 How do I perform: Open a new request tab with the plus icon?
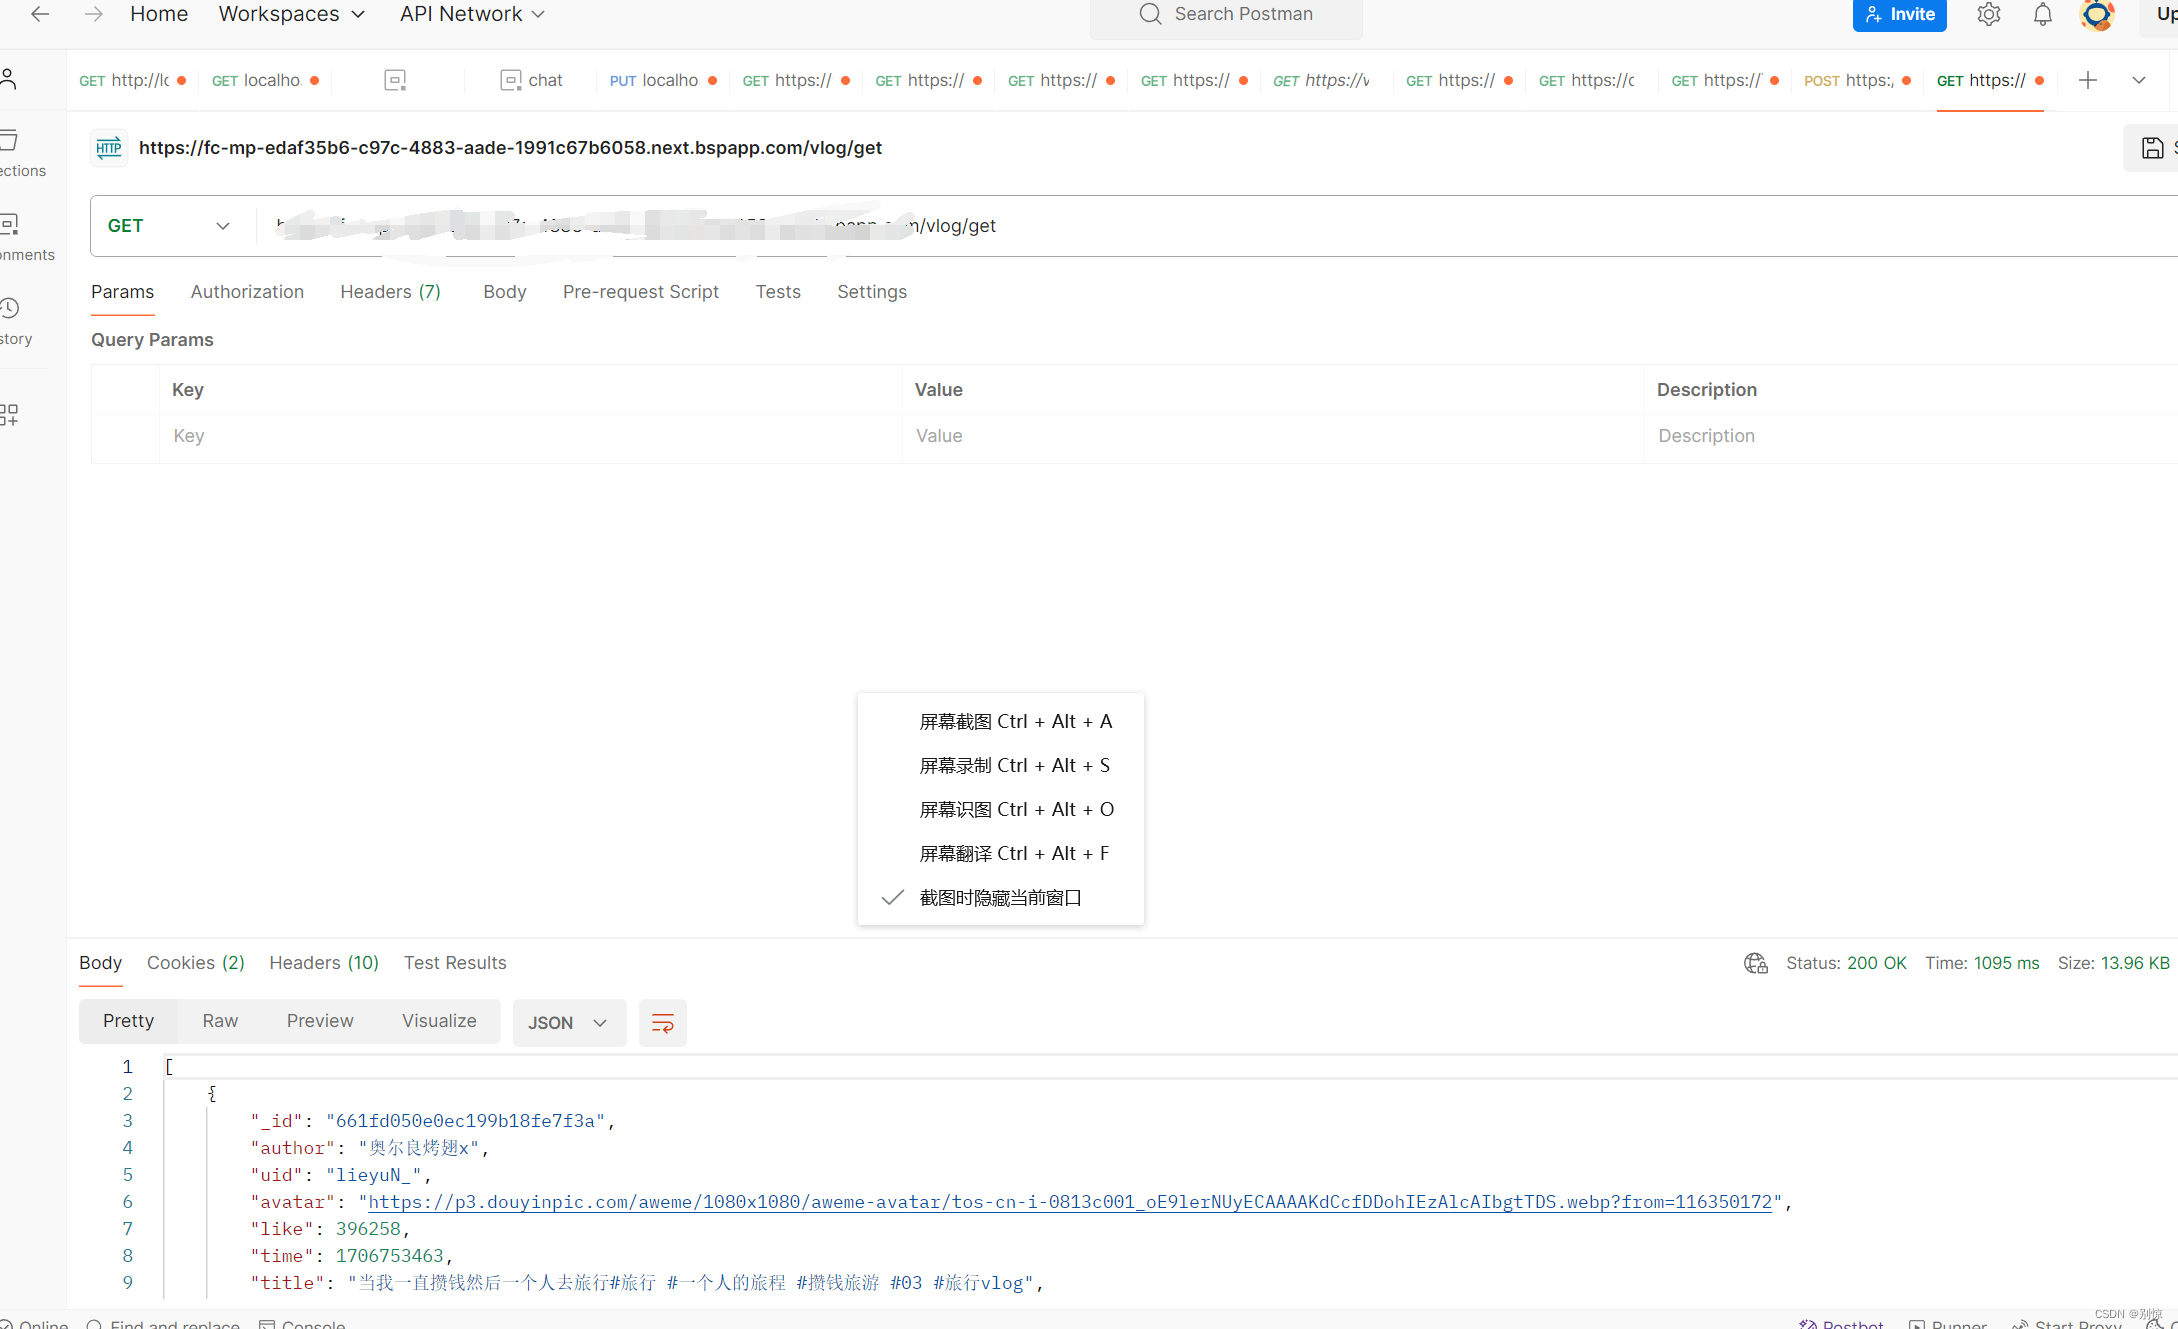2087,80
